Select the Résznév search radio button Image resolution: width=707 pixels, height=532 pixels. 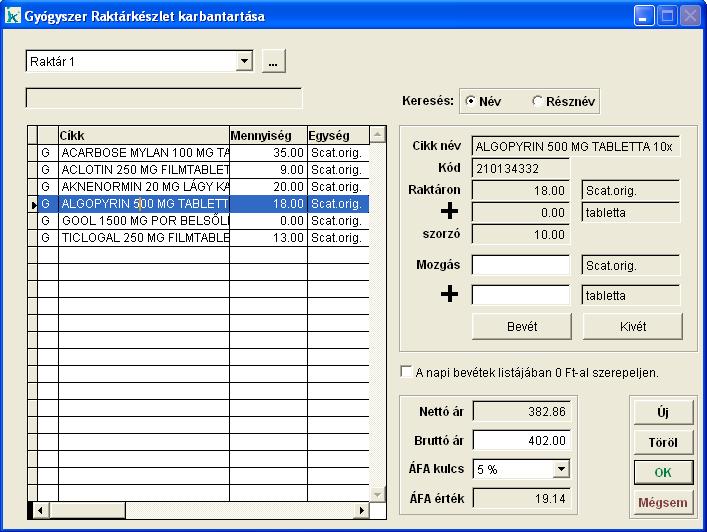(538, 101)
